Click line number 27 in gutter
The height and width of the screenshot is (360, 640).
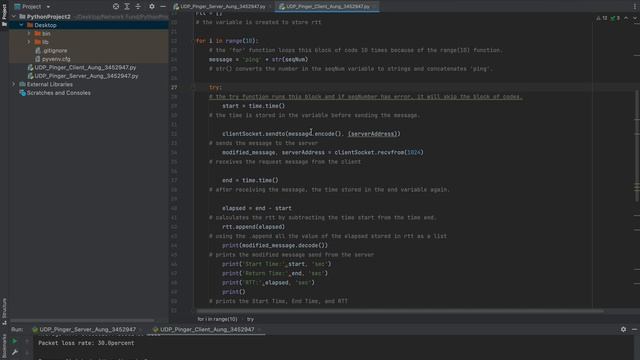coord(174,87)
